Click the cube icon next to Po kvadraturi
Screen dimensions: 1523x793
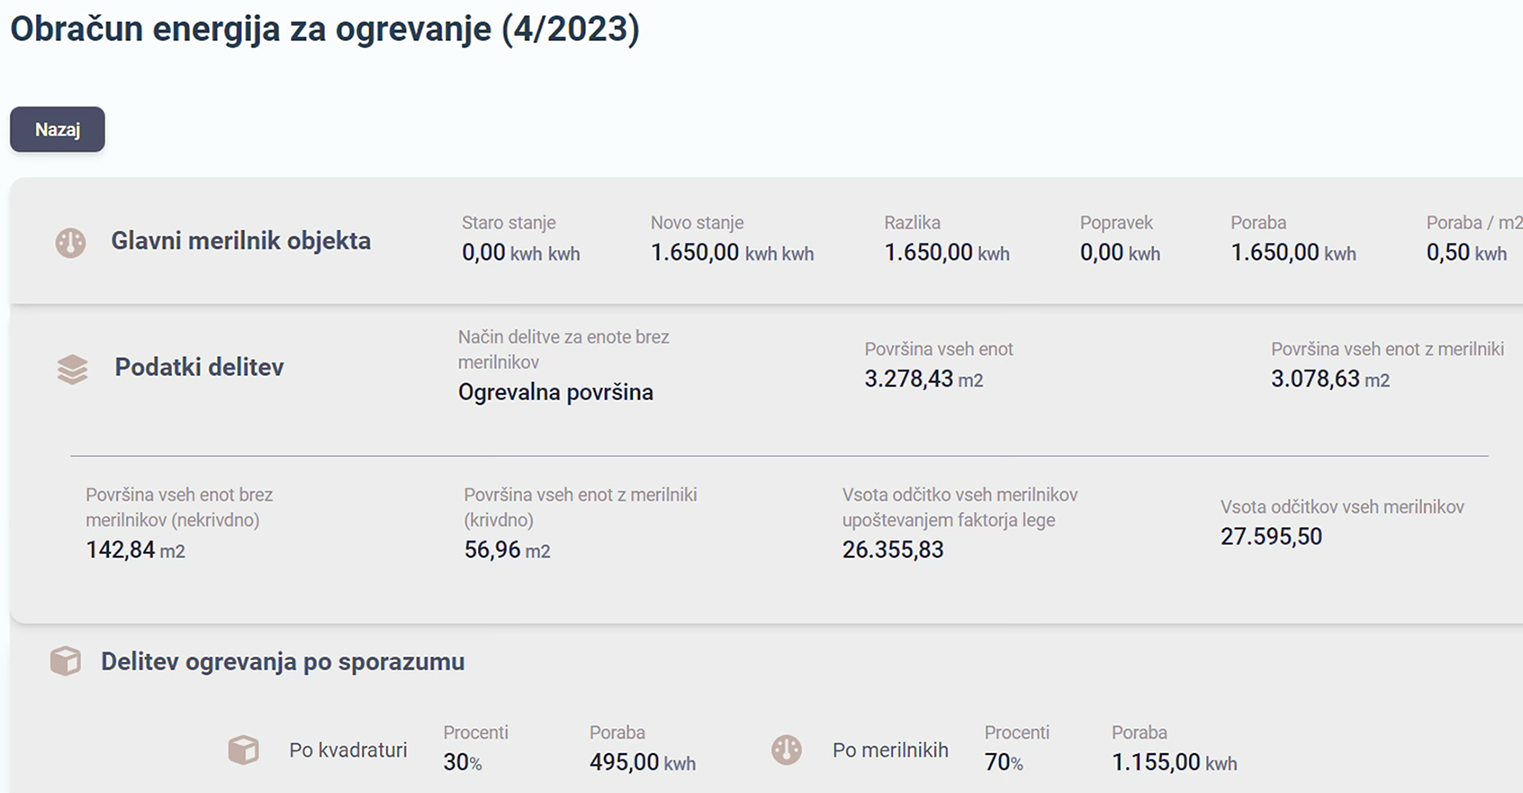pyautogui.click(x=243, y=749)
